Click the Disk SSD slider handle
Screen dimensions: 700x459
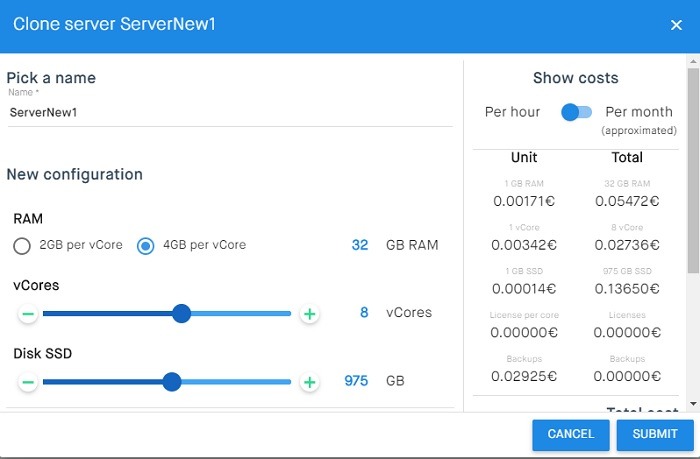171,382
